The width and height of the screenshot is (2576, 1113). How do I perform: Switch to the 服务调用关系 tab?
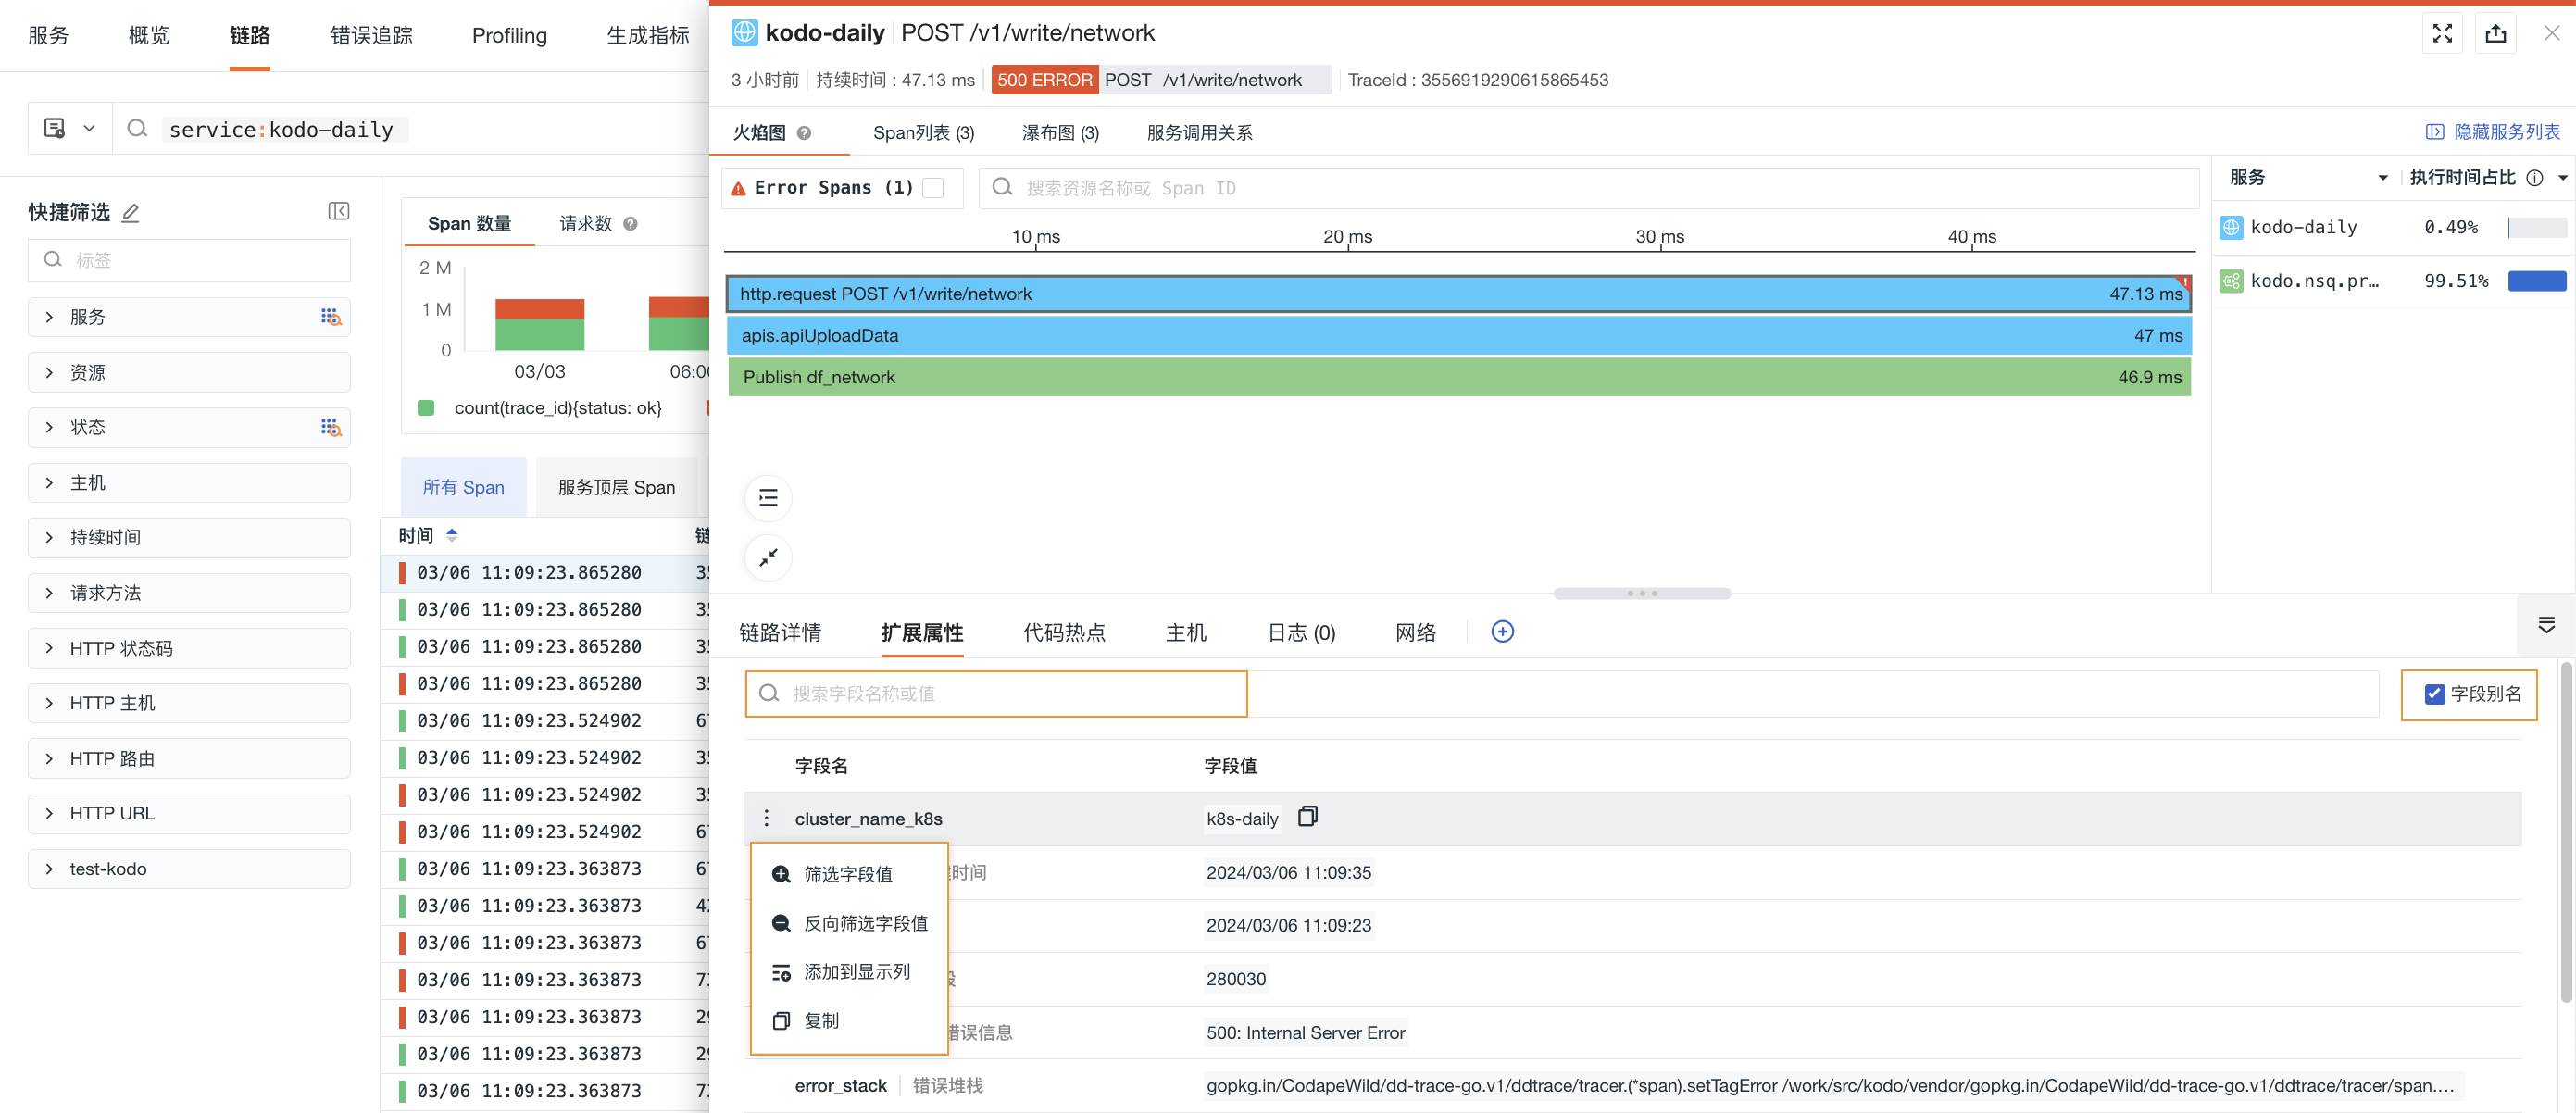pos(1199,133)
